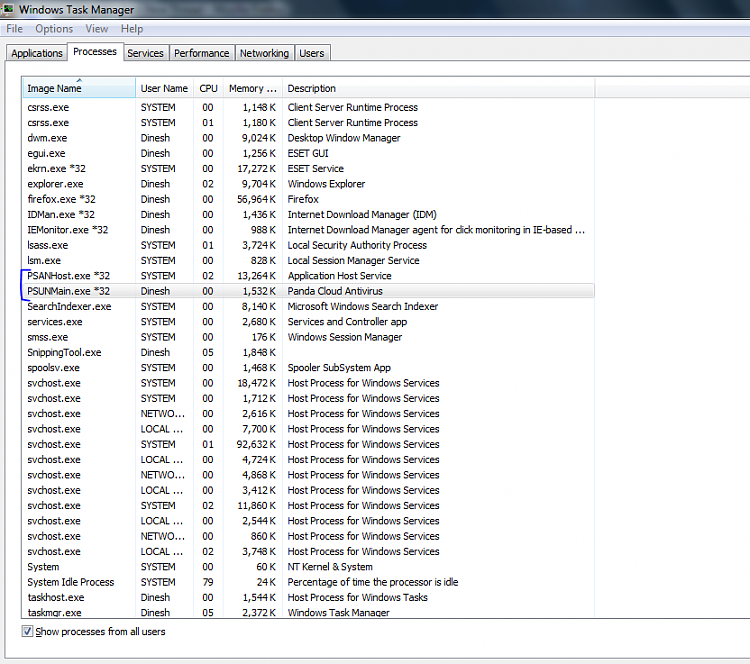This screenshot has height=664, width=750.
Task: Click Application Host Service description
Action: coord(339,276)
